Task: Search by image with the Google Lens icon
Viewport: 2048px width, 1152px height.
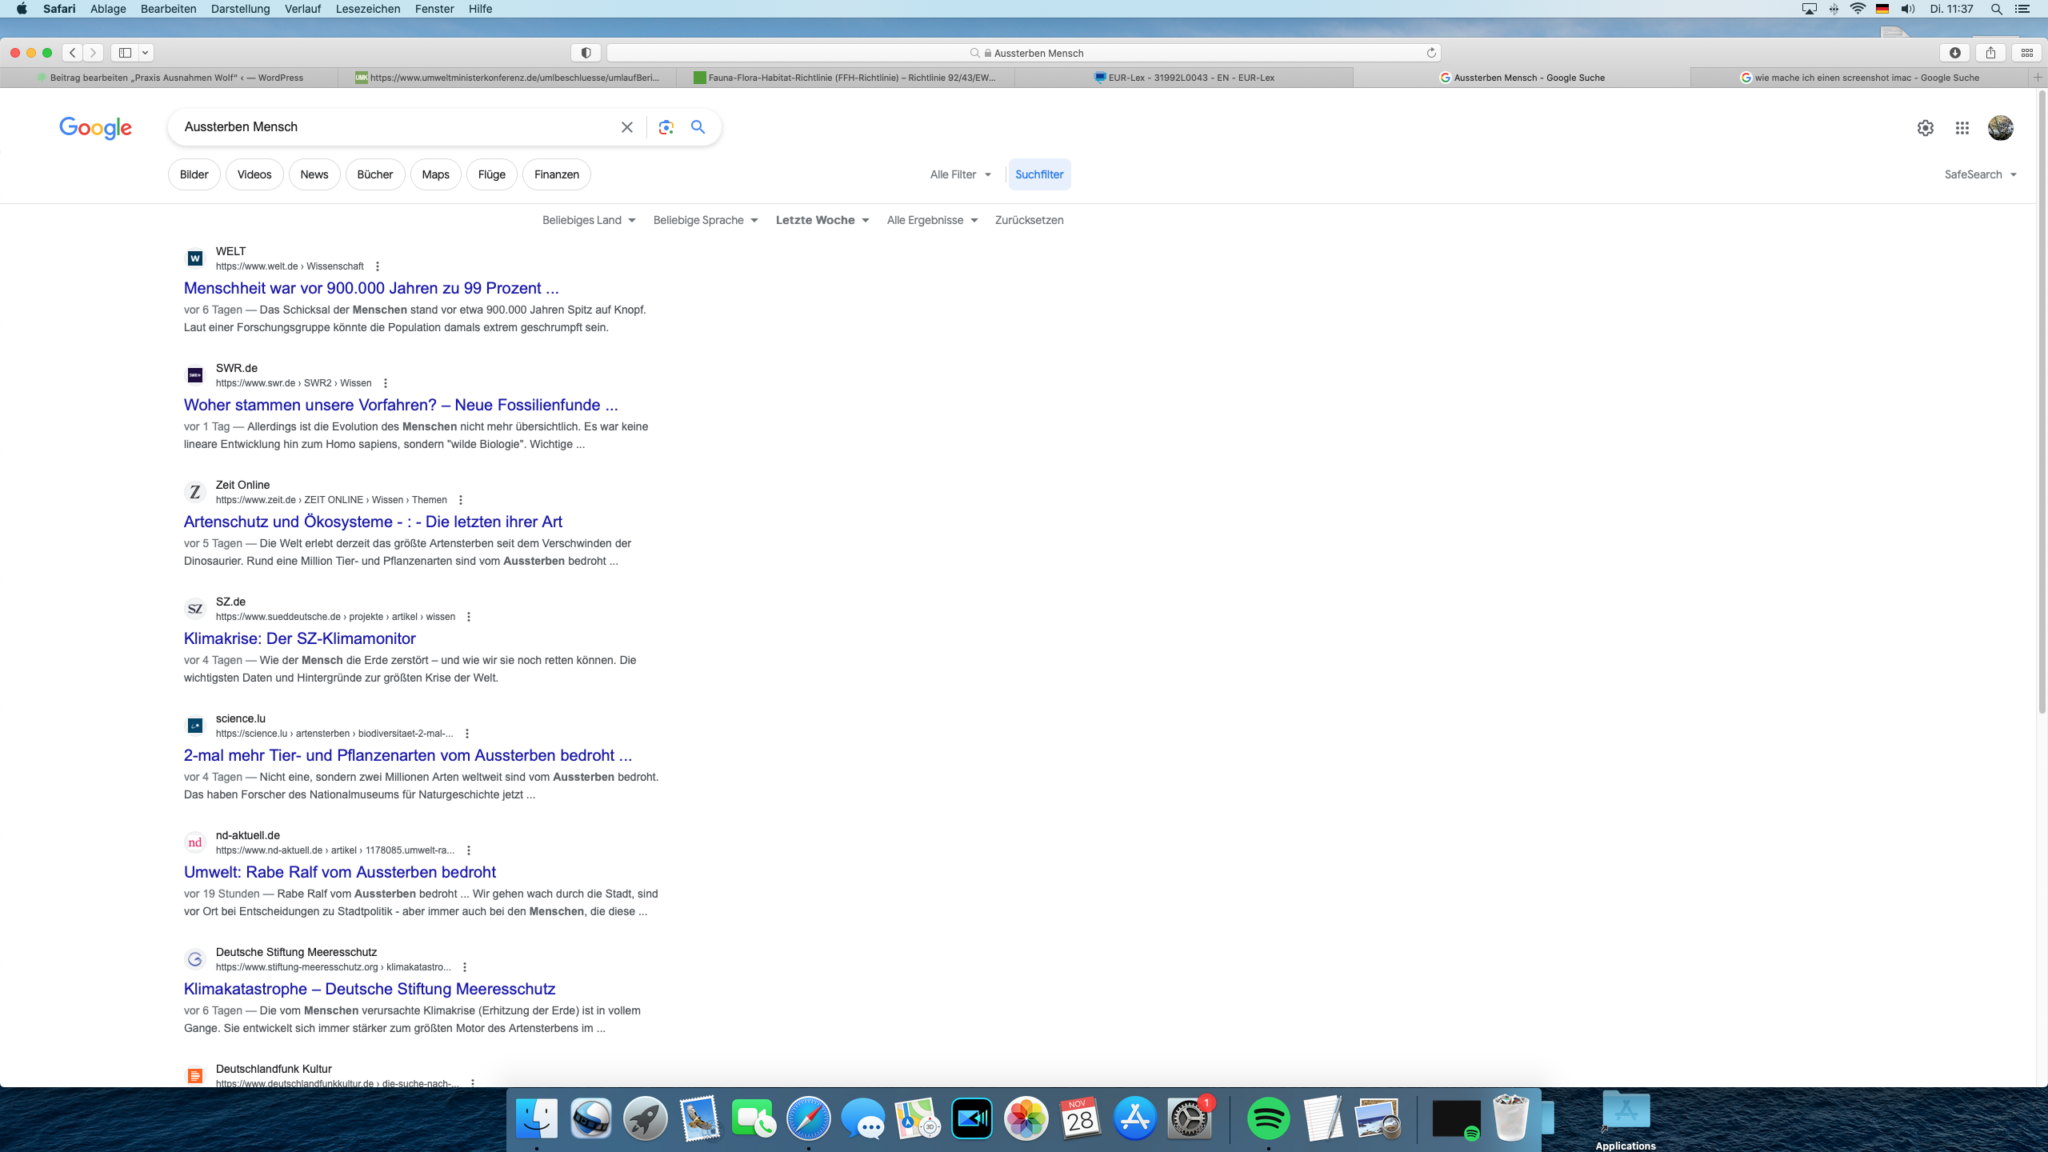Action: pyautogui.click(x=666, y=127)
